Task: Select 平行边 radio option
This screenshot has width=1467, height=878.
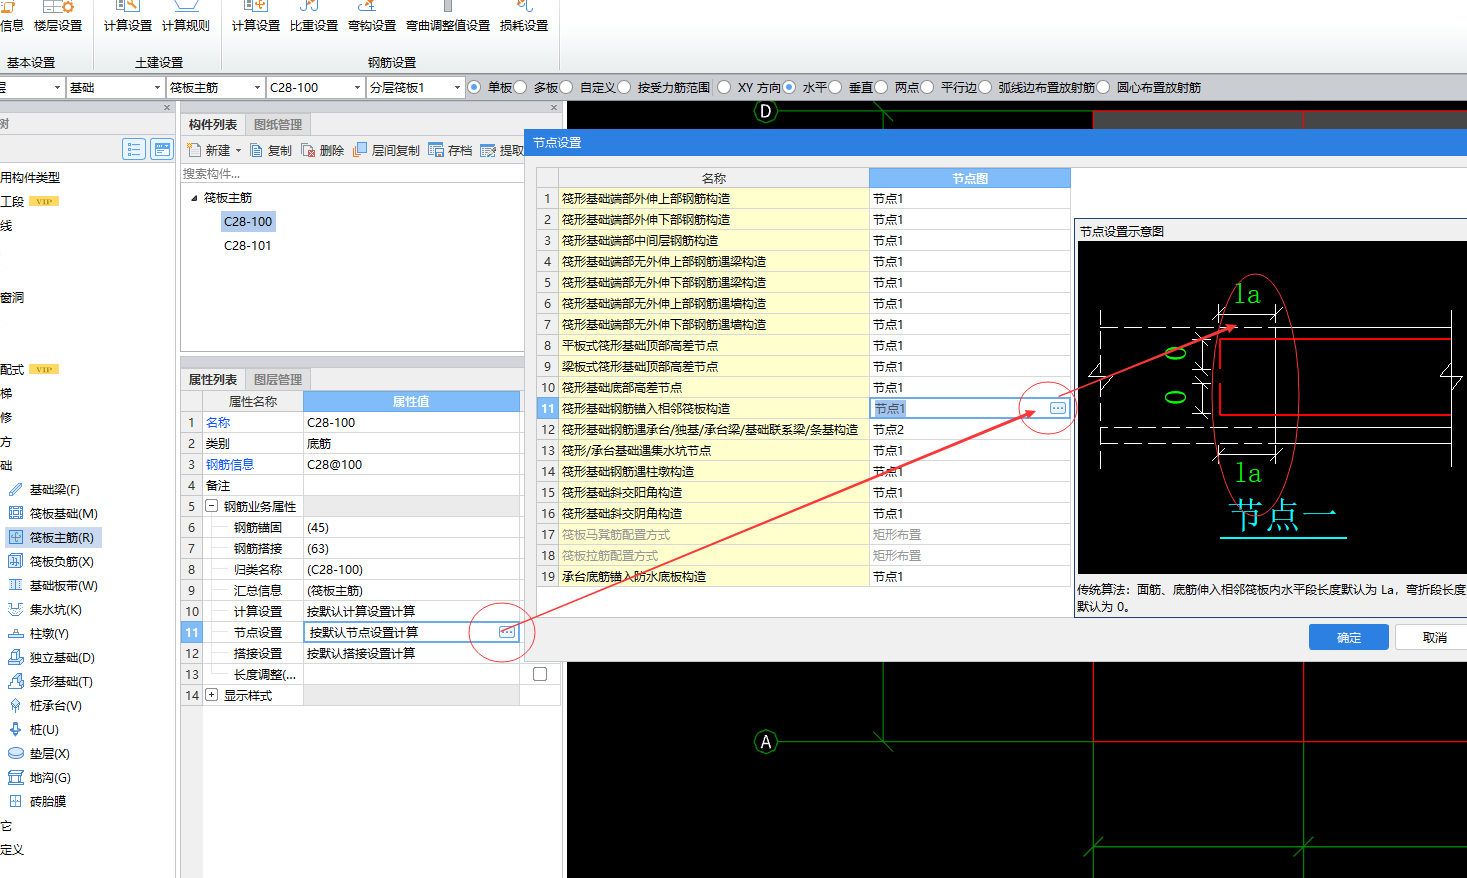Action: (927, 87)
